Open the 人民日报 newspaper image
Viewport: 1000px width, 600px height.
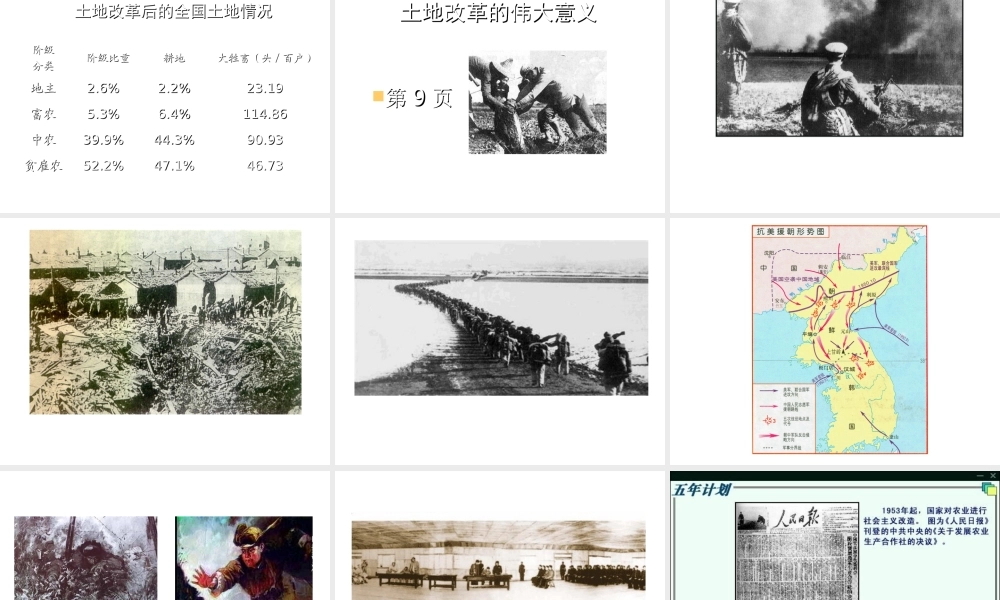[x=797, y=551]
